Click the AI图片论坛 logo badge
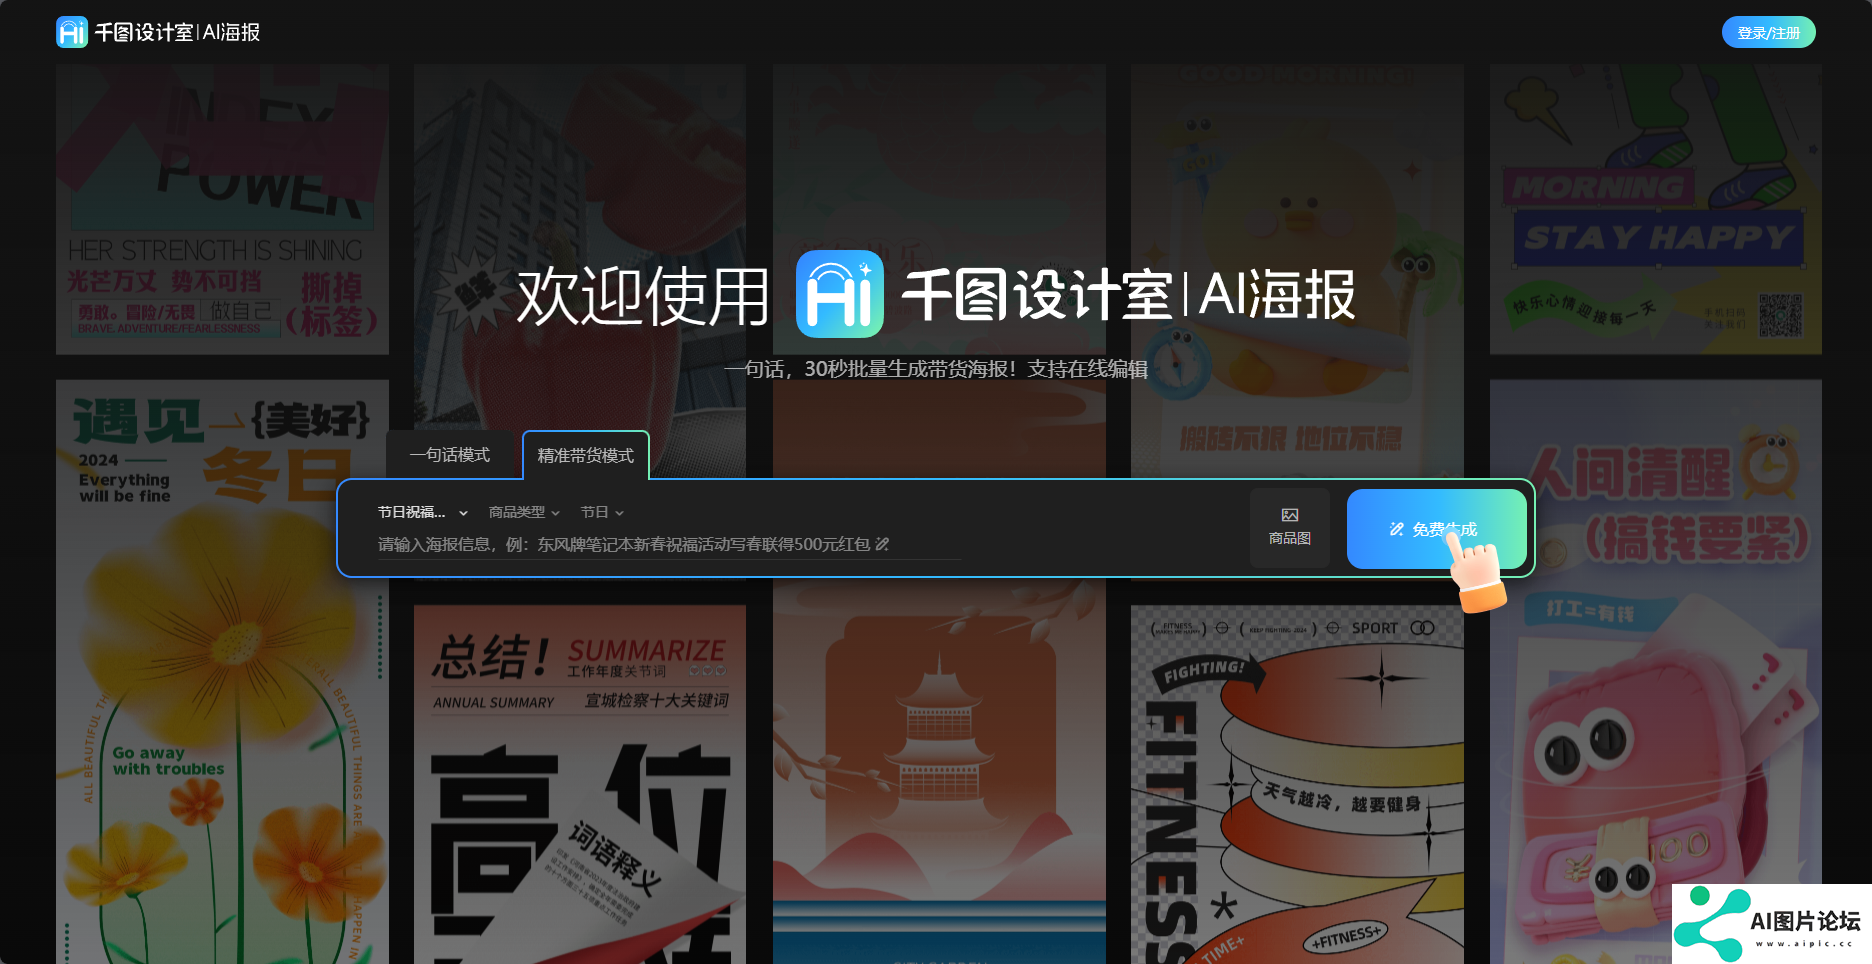The image size is (1872, 964). click(1771, 924)
